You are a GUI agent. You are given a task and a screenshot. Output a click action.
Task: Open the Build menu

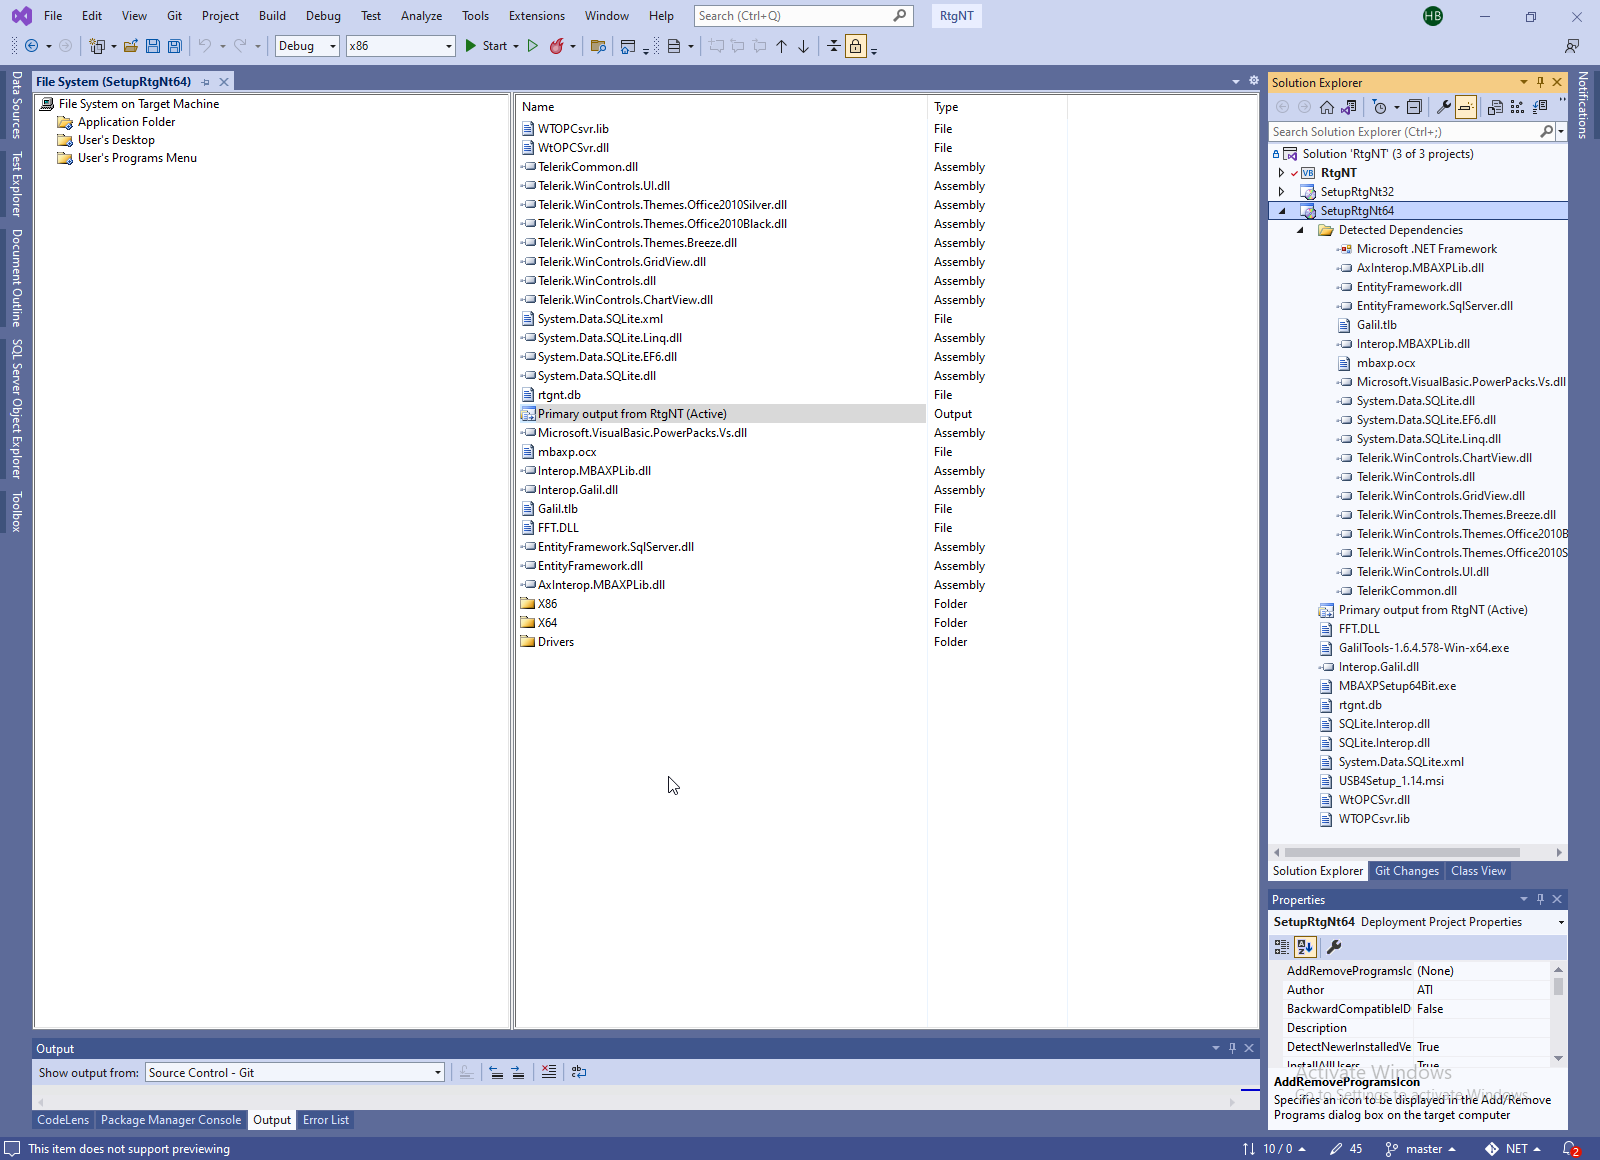coord(272,16)
